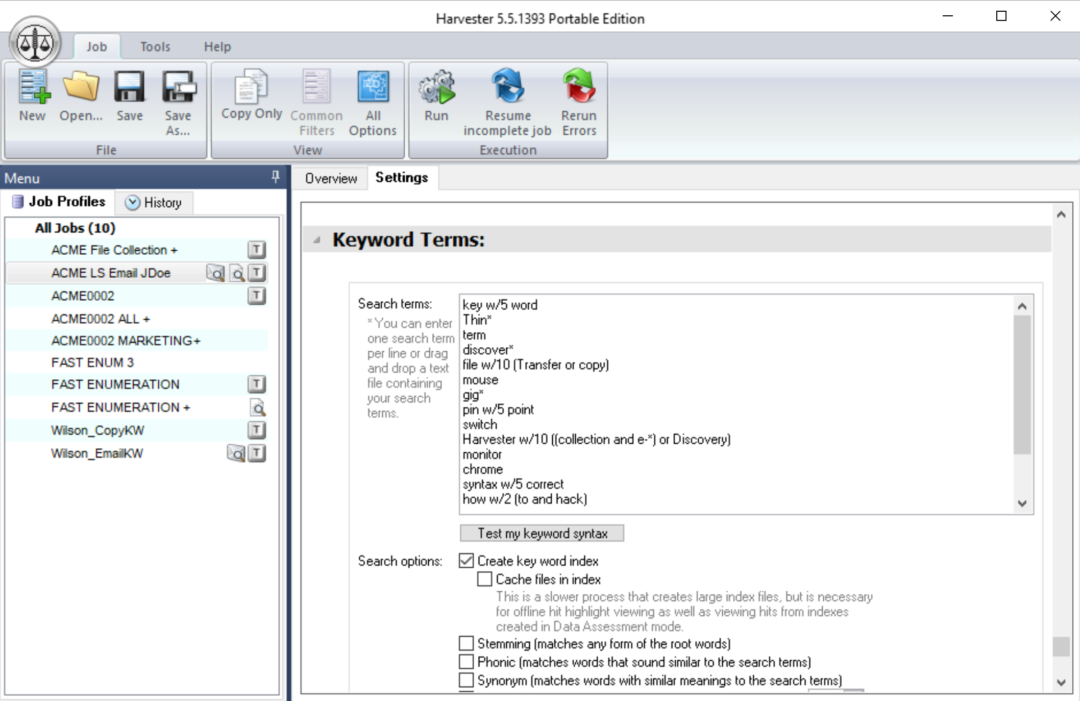Enable the Phonic matching option
Screen dimensions: 1080x701
pos(466,661)
